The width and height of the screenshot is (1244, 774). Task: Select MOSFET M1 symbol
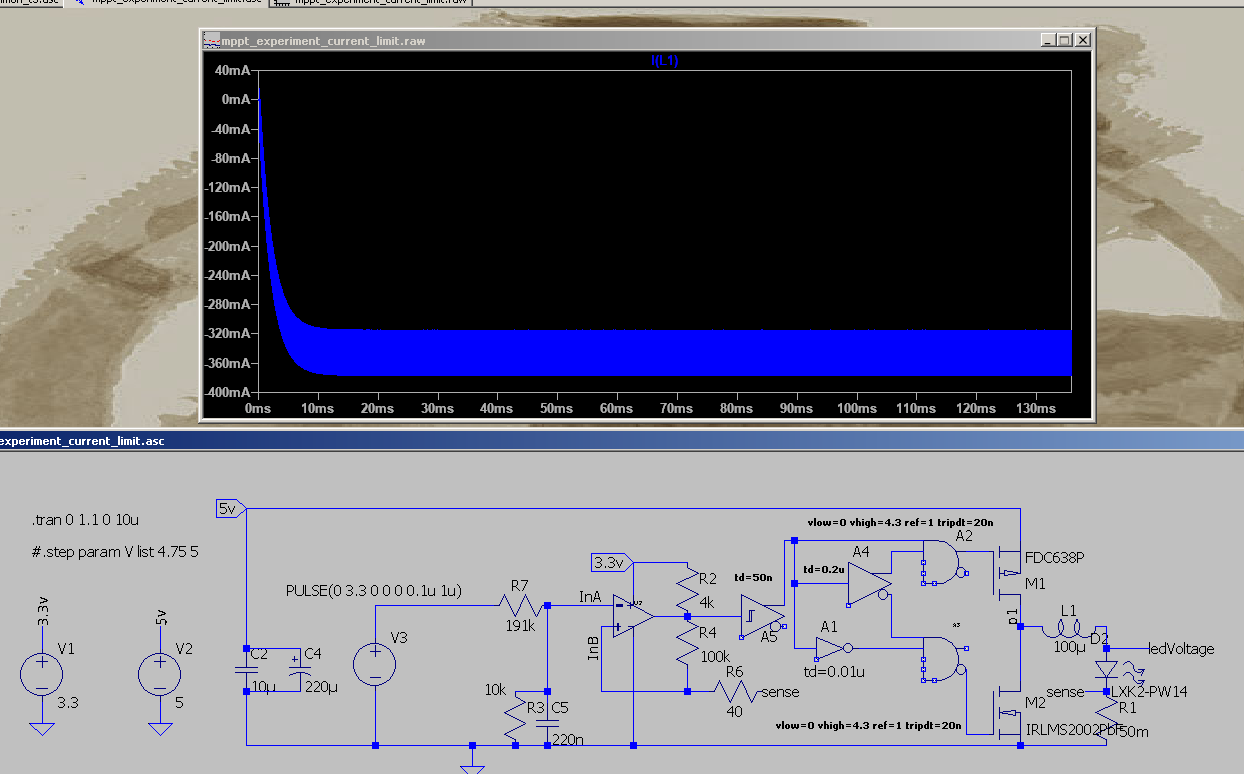pyautogui.click(x=1008, y=572)
